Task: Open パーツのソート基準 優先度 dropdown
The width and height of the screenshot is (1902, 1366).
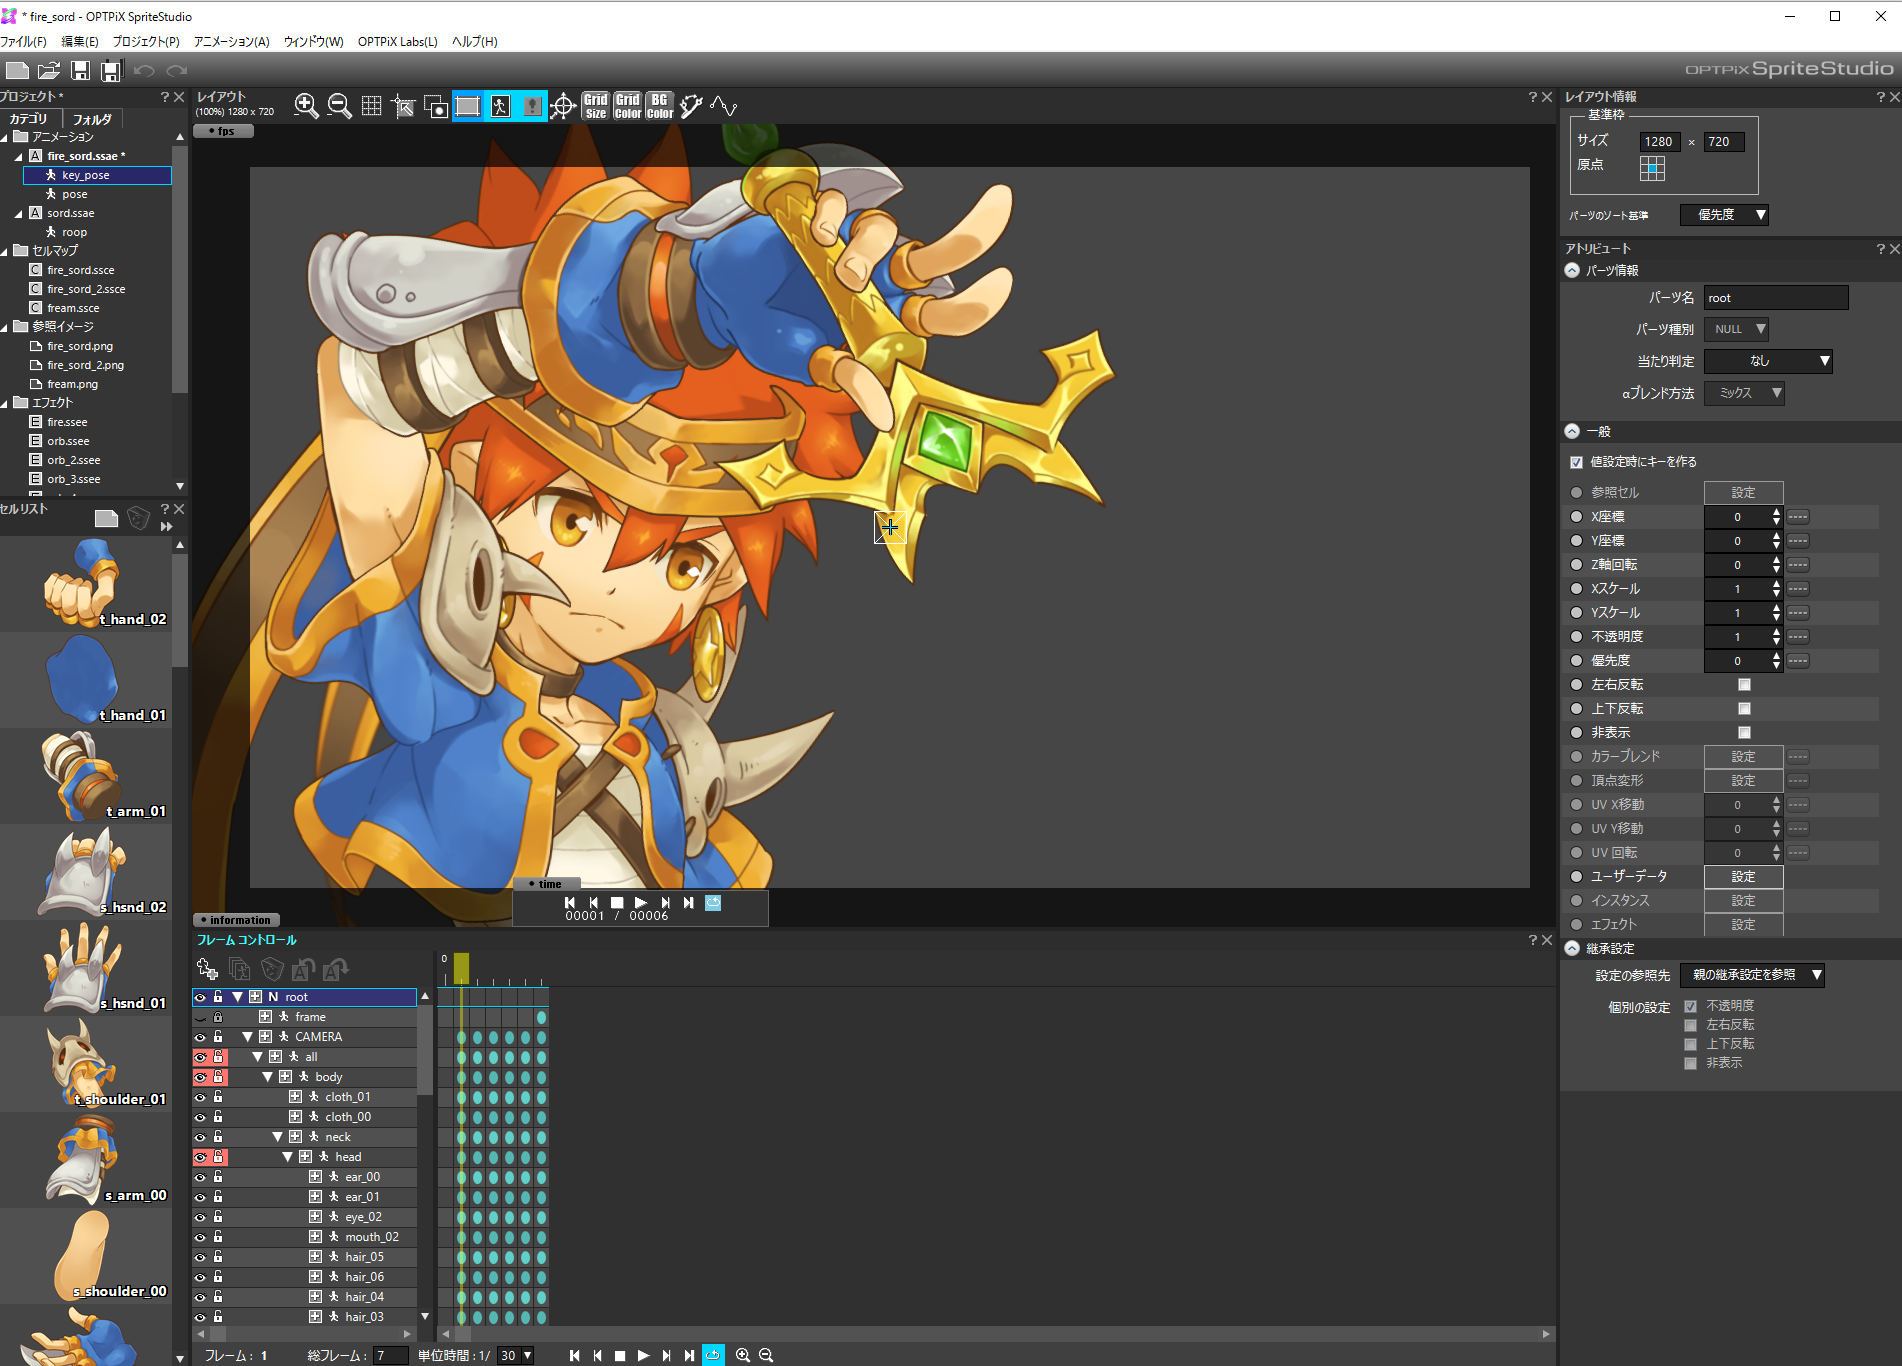Action: coord(1724,215)
